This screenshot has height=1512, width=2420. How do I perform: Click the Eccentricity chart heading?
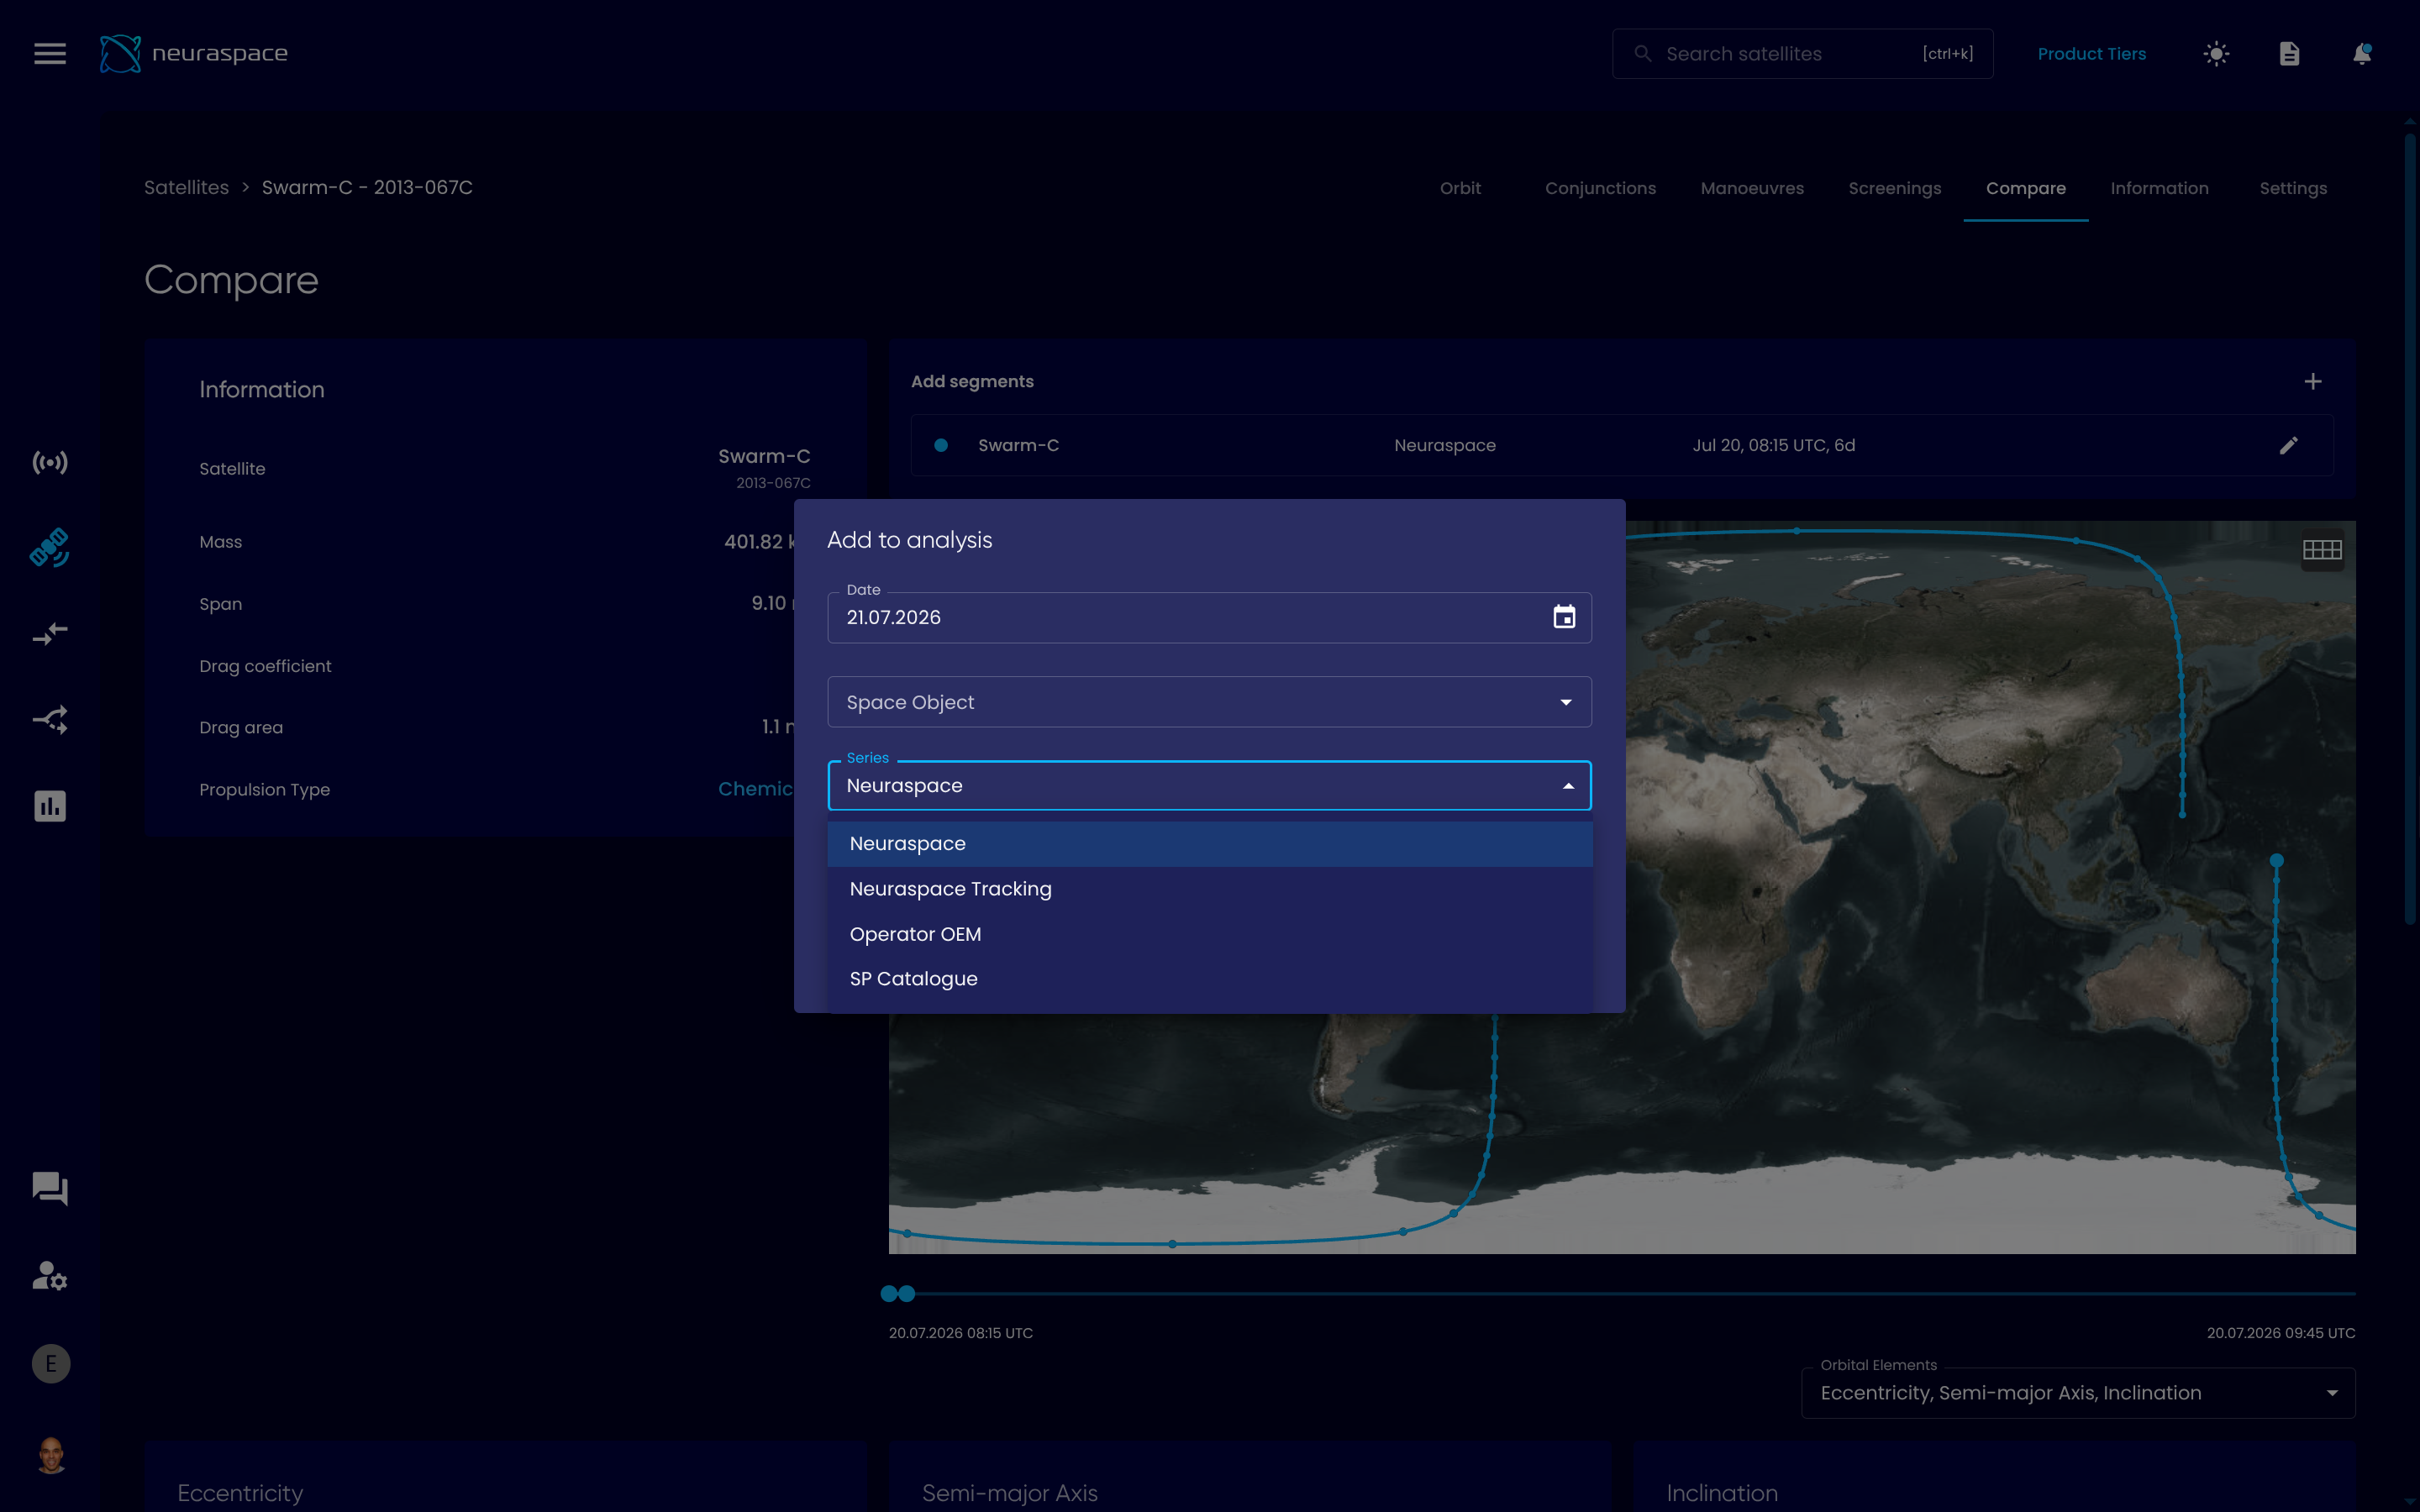[x=240, y=1493]
